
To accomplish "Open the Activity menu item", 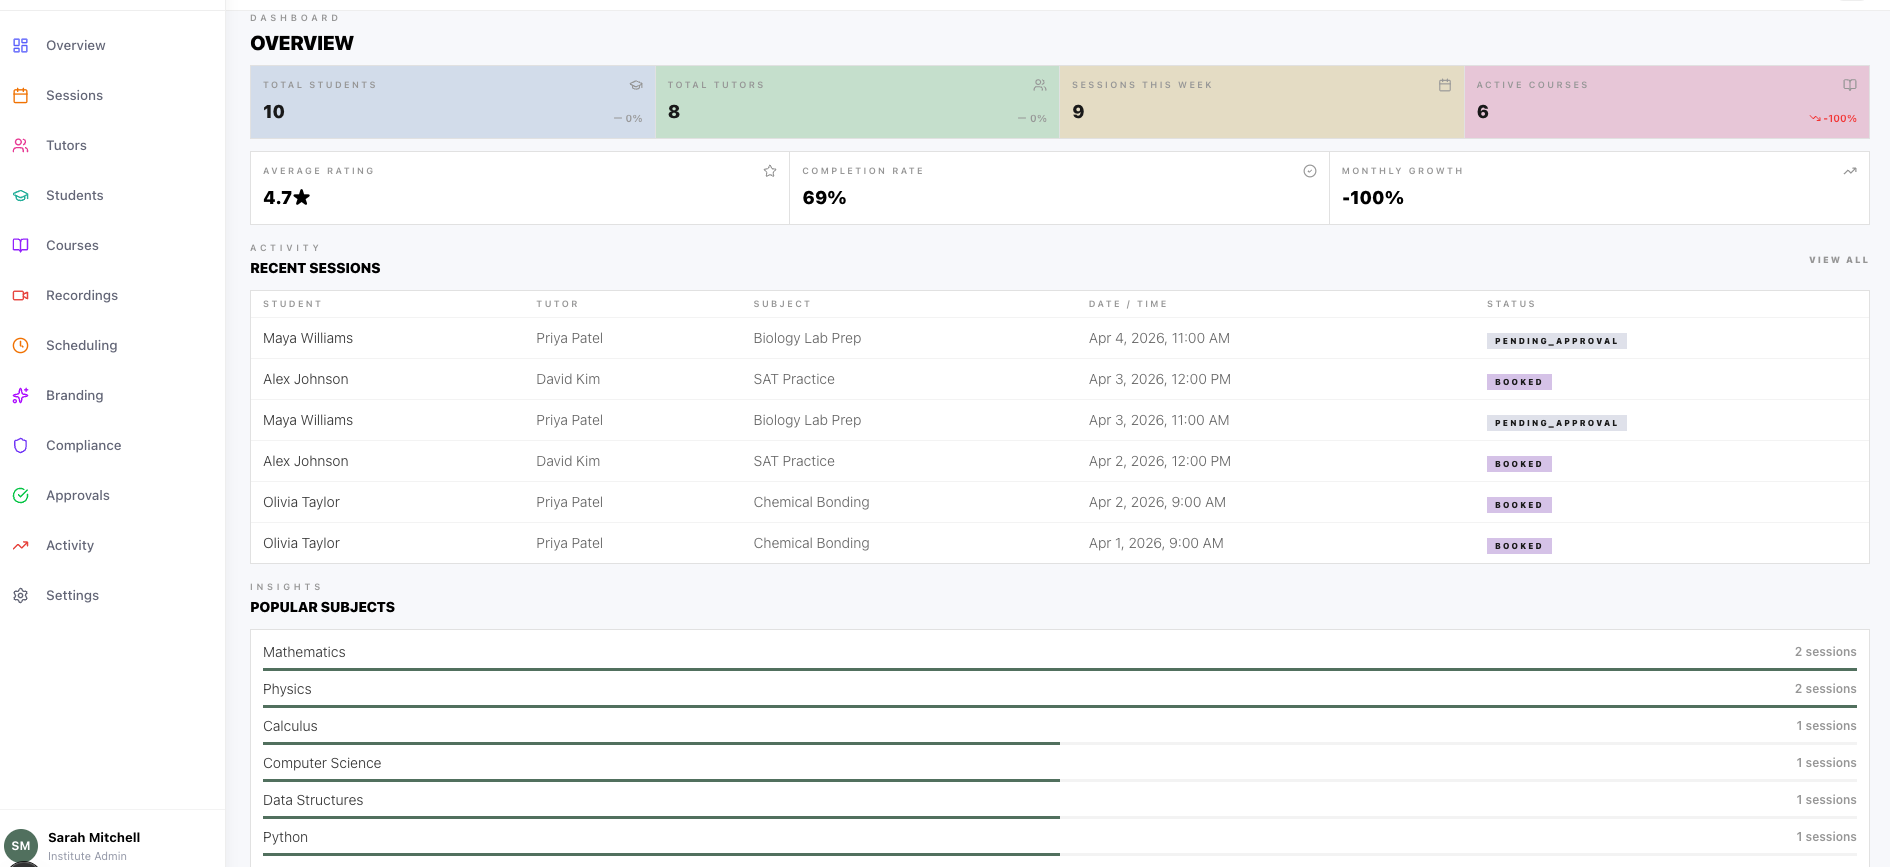I will click(69, 546).
